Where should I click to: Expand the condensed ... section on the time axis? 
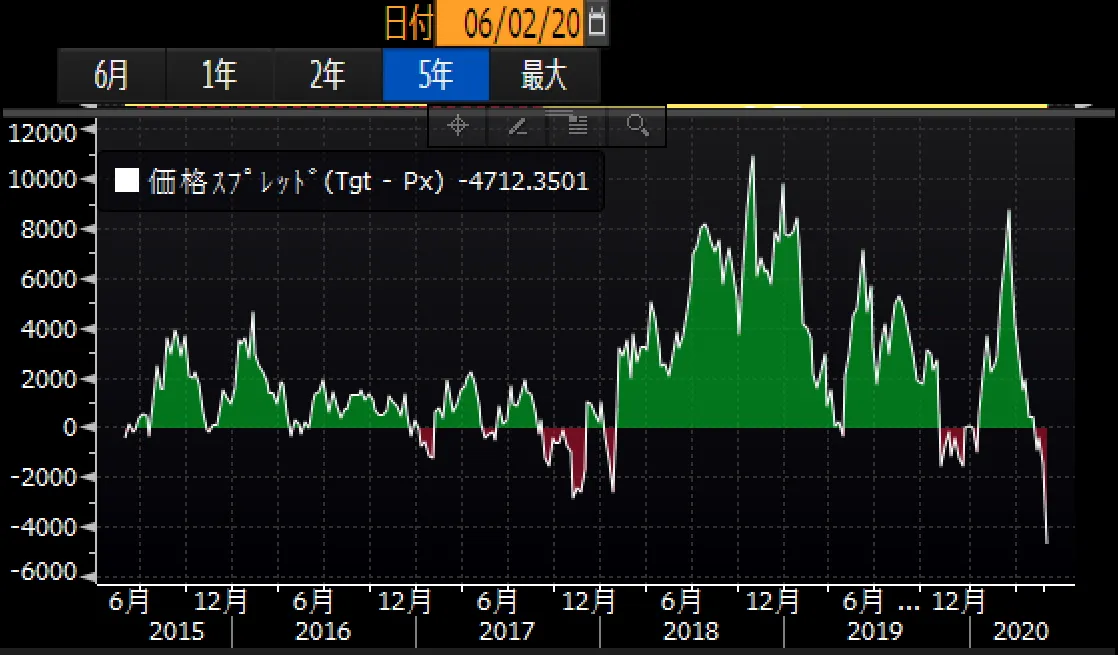pyautogui.click(x=908, y=604)
